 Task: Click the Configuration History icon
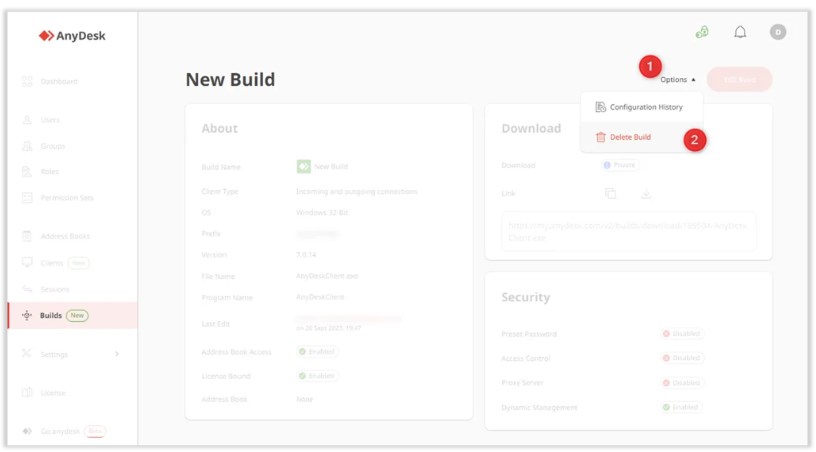click(x=601, y=107)
